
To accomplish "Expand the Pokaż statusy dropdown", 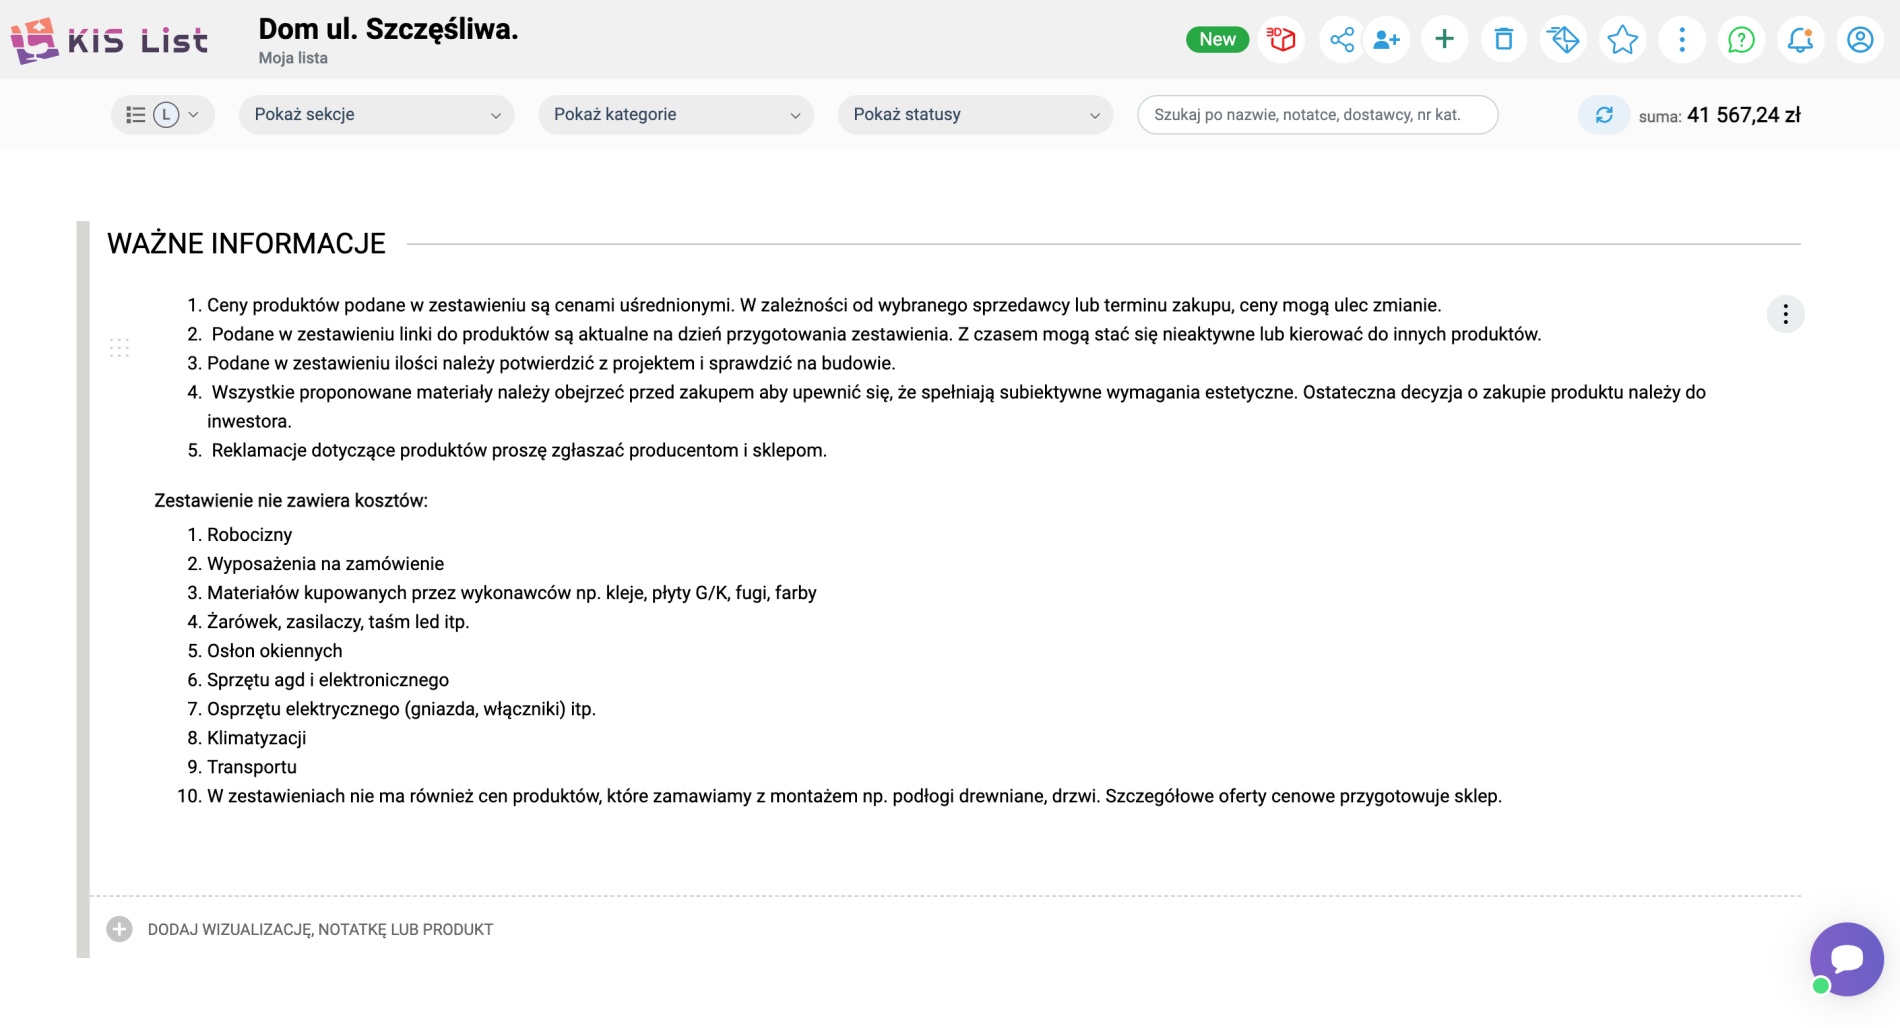I will [x=975, y=115].
